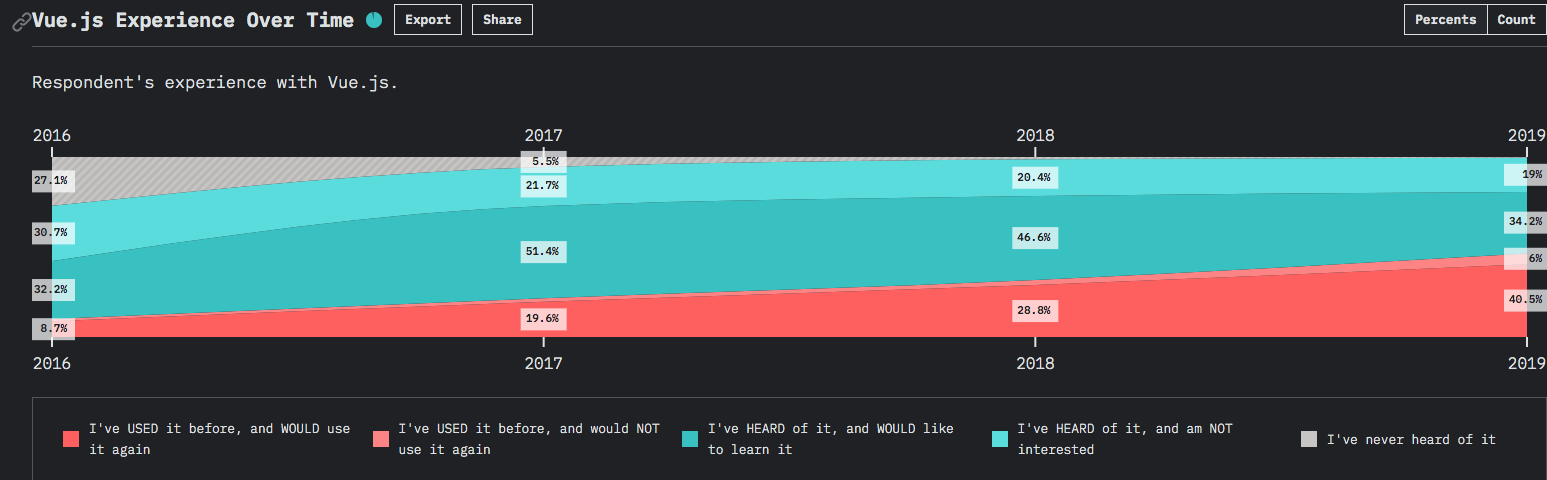Click red 'WOULD use it again' legend swatch
The height and width of the screenshot is (480, 1547).
[70, 439]
